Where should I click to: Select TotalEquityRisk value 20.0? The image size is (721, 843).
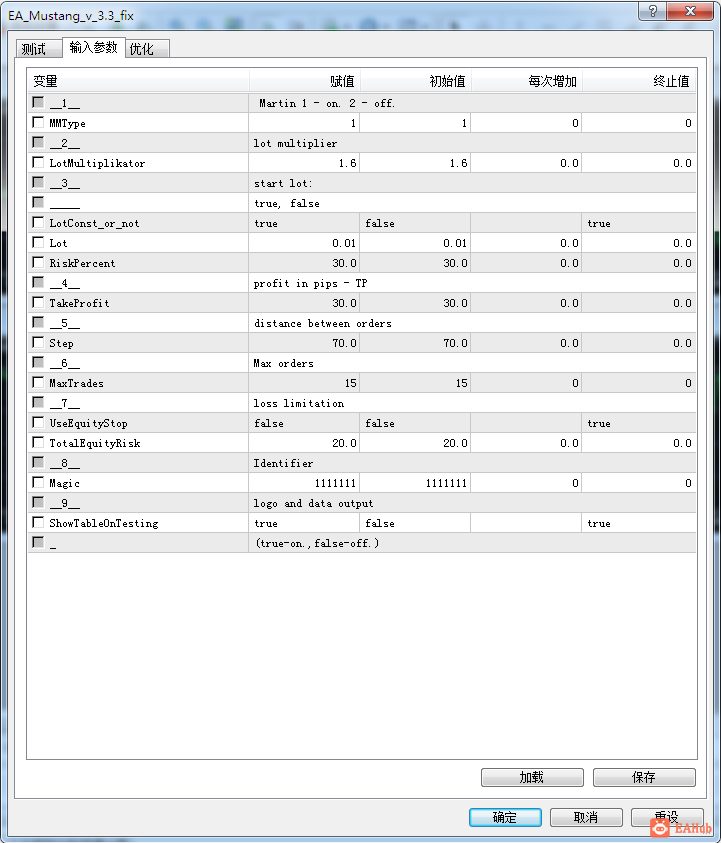tap(304, 443)
